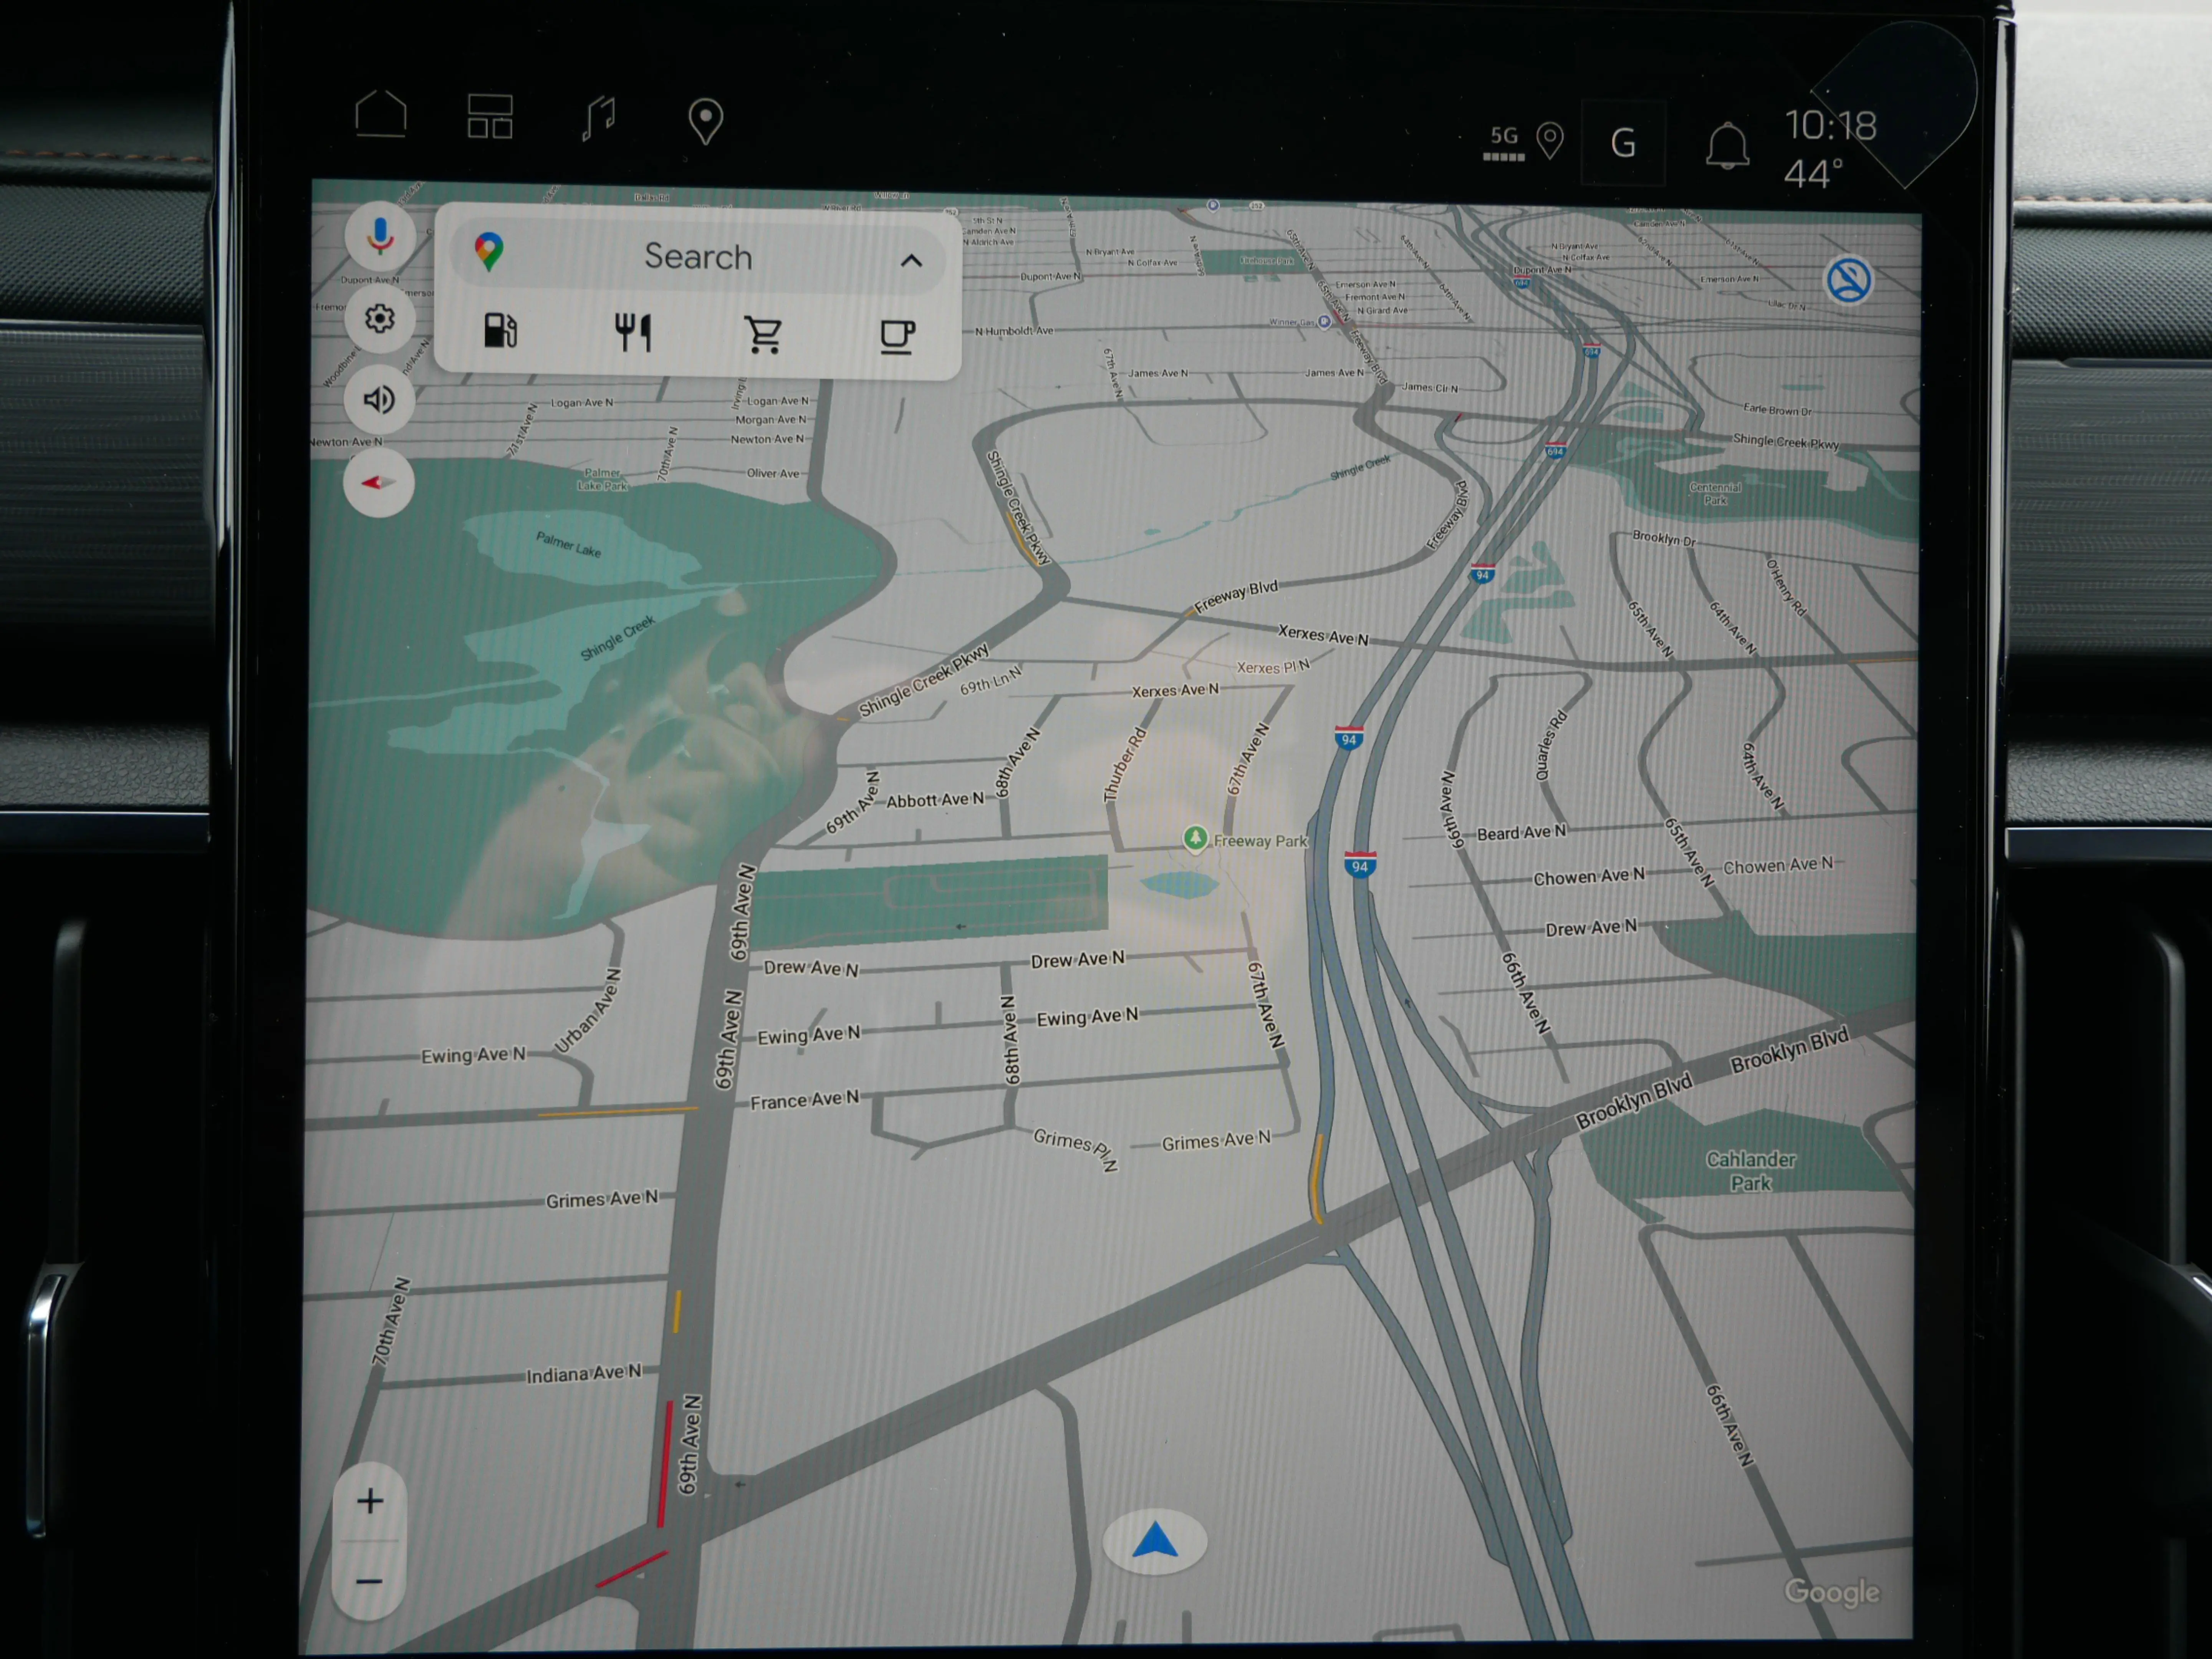The height and width of the screenshot is (1659, 2212).
Task: Tap the Centennial Park label
Action: click(x=1716, y=493)
